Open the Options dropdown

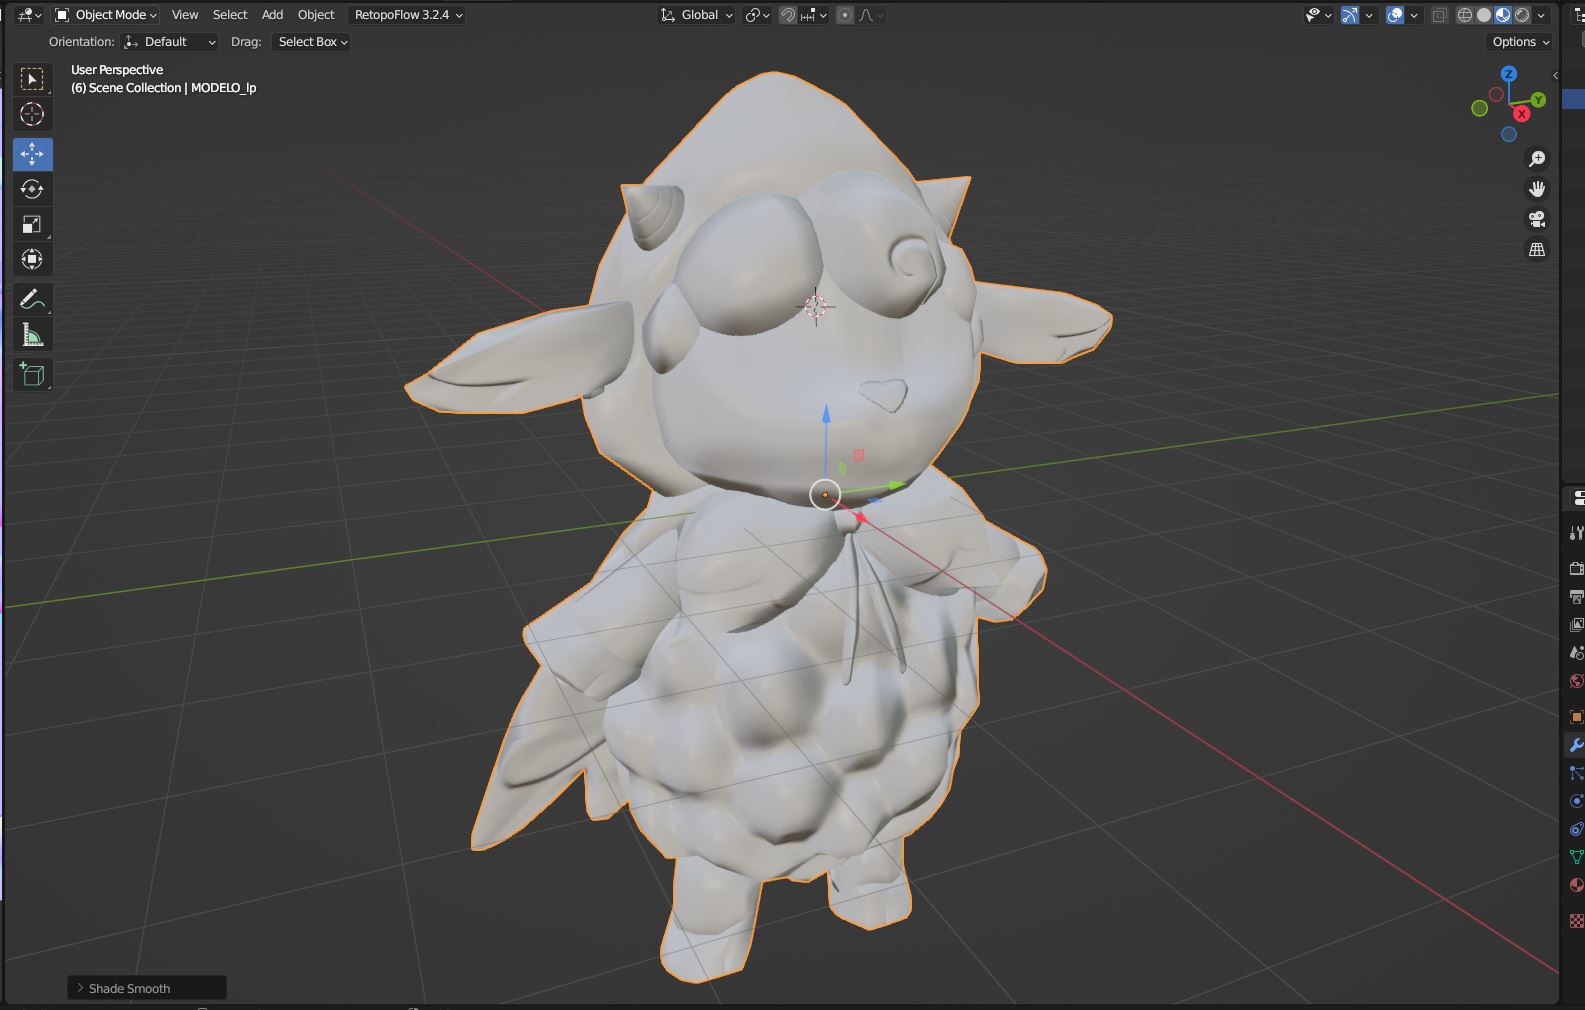coord(1520,42)
